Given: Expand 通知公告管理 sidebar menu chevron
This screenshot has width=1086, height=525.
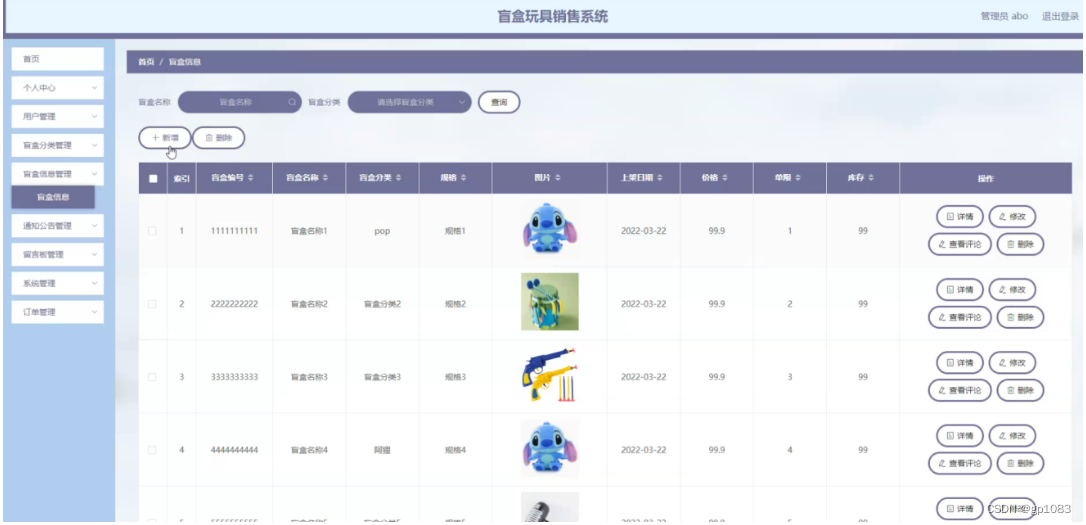Looking at the screenshot, I should 94,226.
